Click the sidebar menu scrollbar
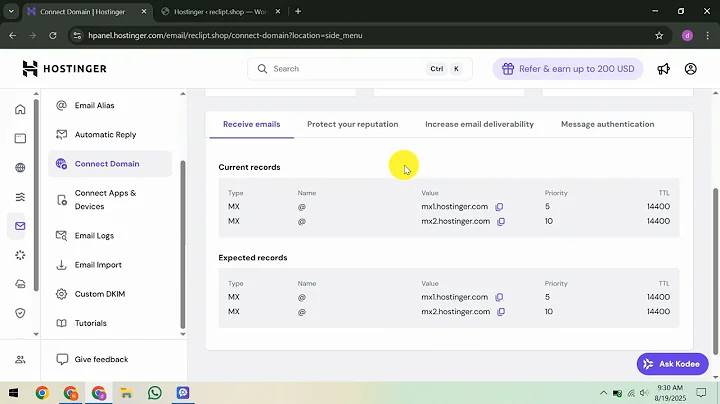This screenshot has width=720, height=404. point(183,243)
